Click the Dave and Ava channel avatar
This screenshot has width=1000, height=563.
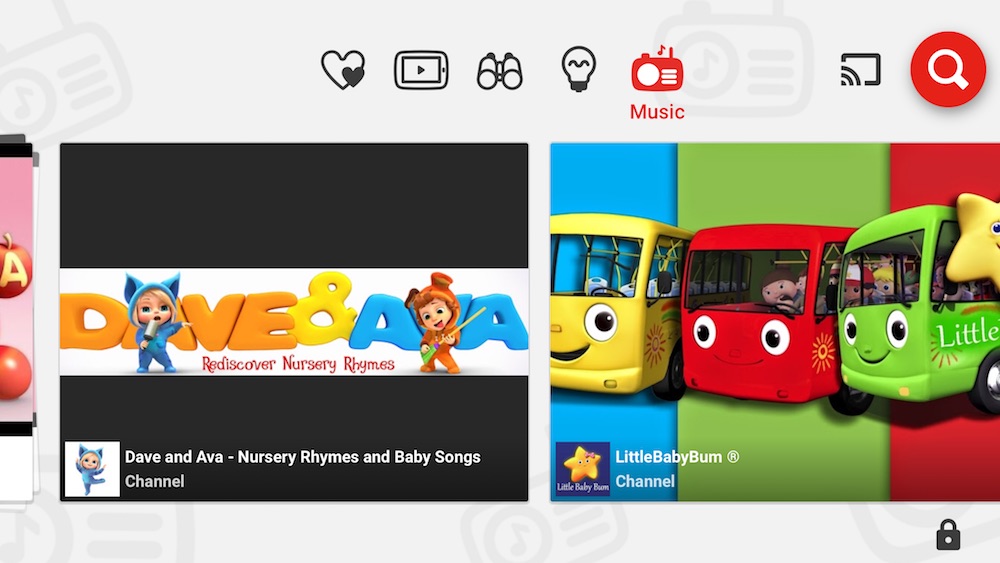(x=92, y=469)
